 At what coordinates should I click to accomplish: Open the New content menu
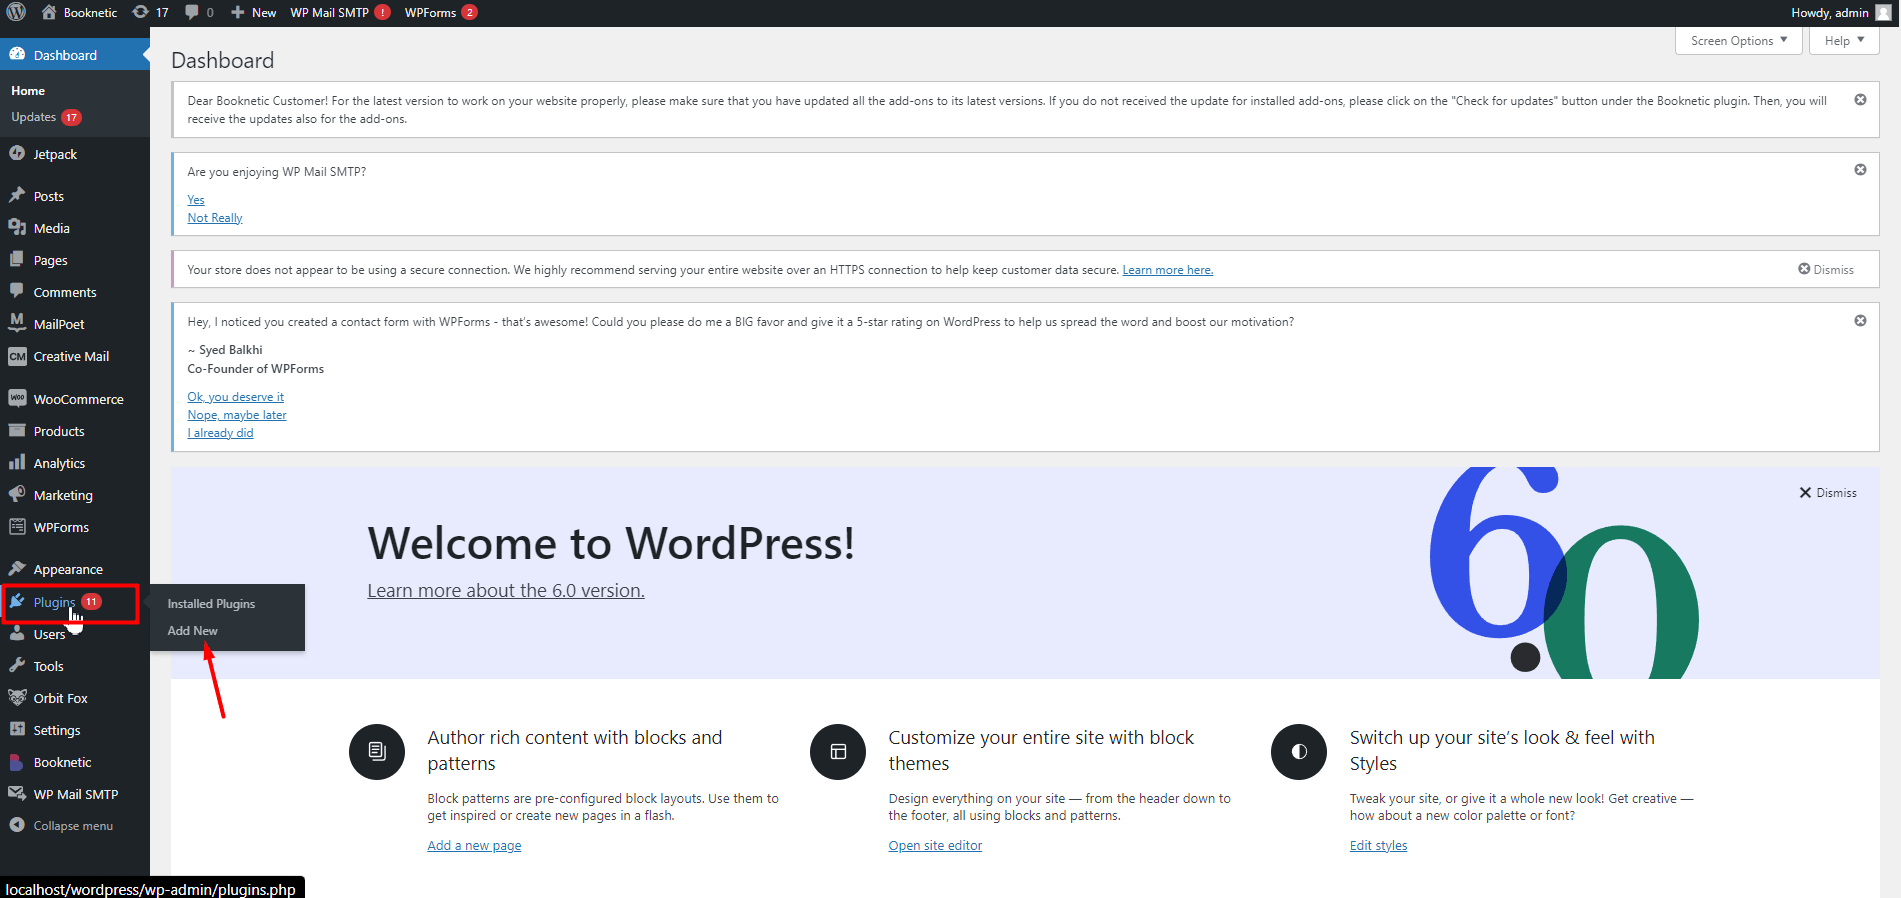coord(253,12)
